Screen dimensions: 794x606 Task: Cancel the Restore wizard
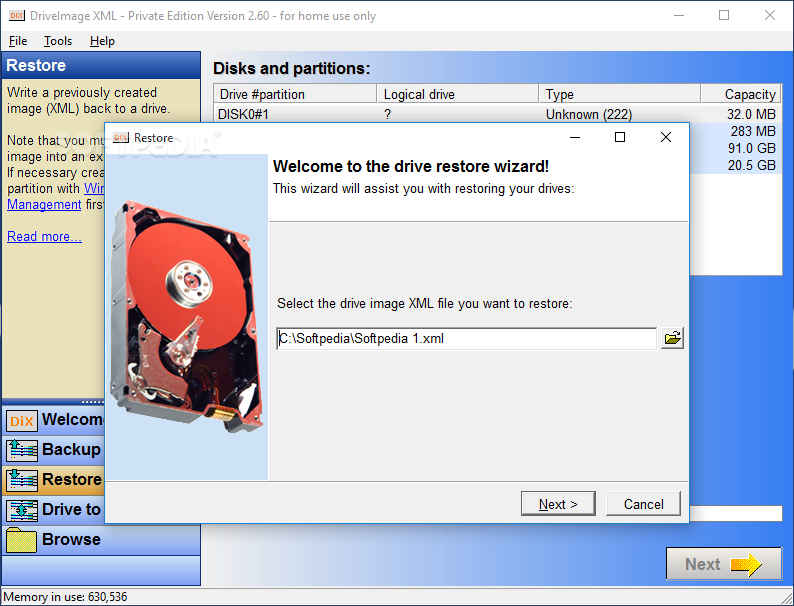(643, 504)
